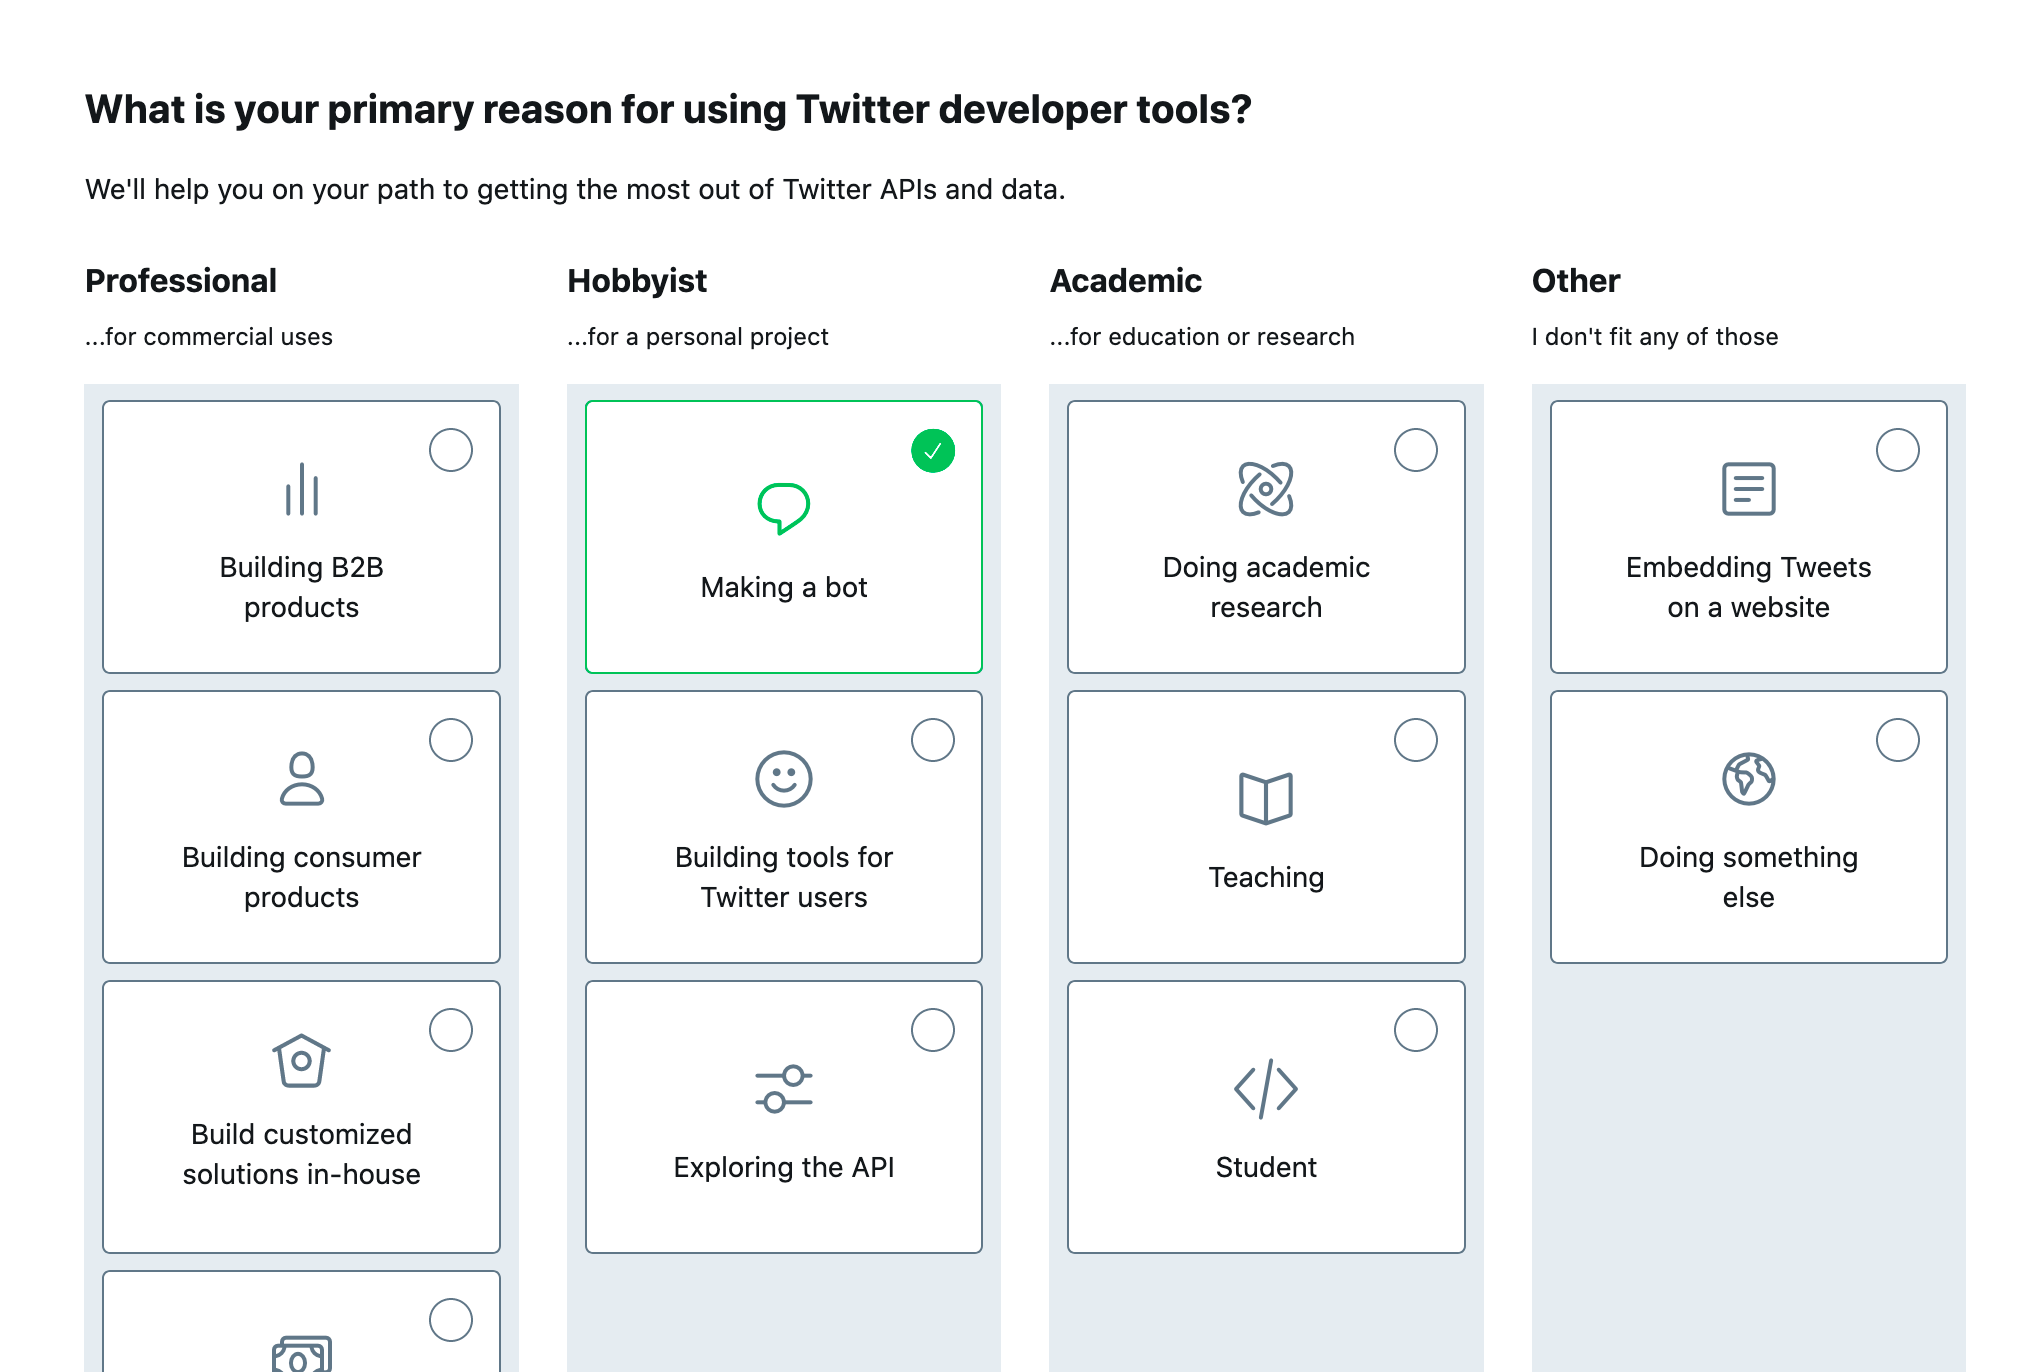Screen dimensions: 2030x1372
Task: Select the Building B2B products radio button
Action: click(x=451, y=450)
